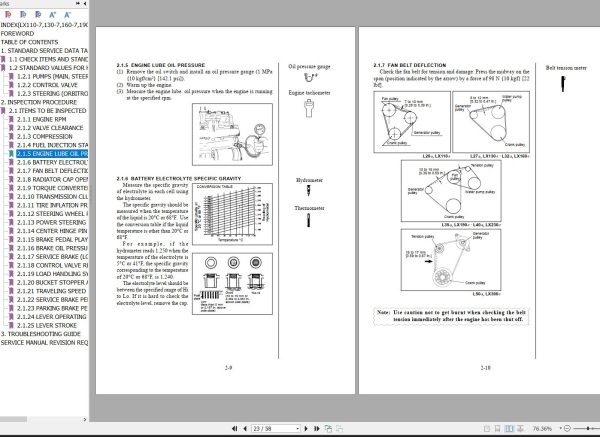Screen dimensions: 600x437
Task: Click the zoom out minus button
Action: (x=567, y=429)
